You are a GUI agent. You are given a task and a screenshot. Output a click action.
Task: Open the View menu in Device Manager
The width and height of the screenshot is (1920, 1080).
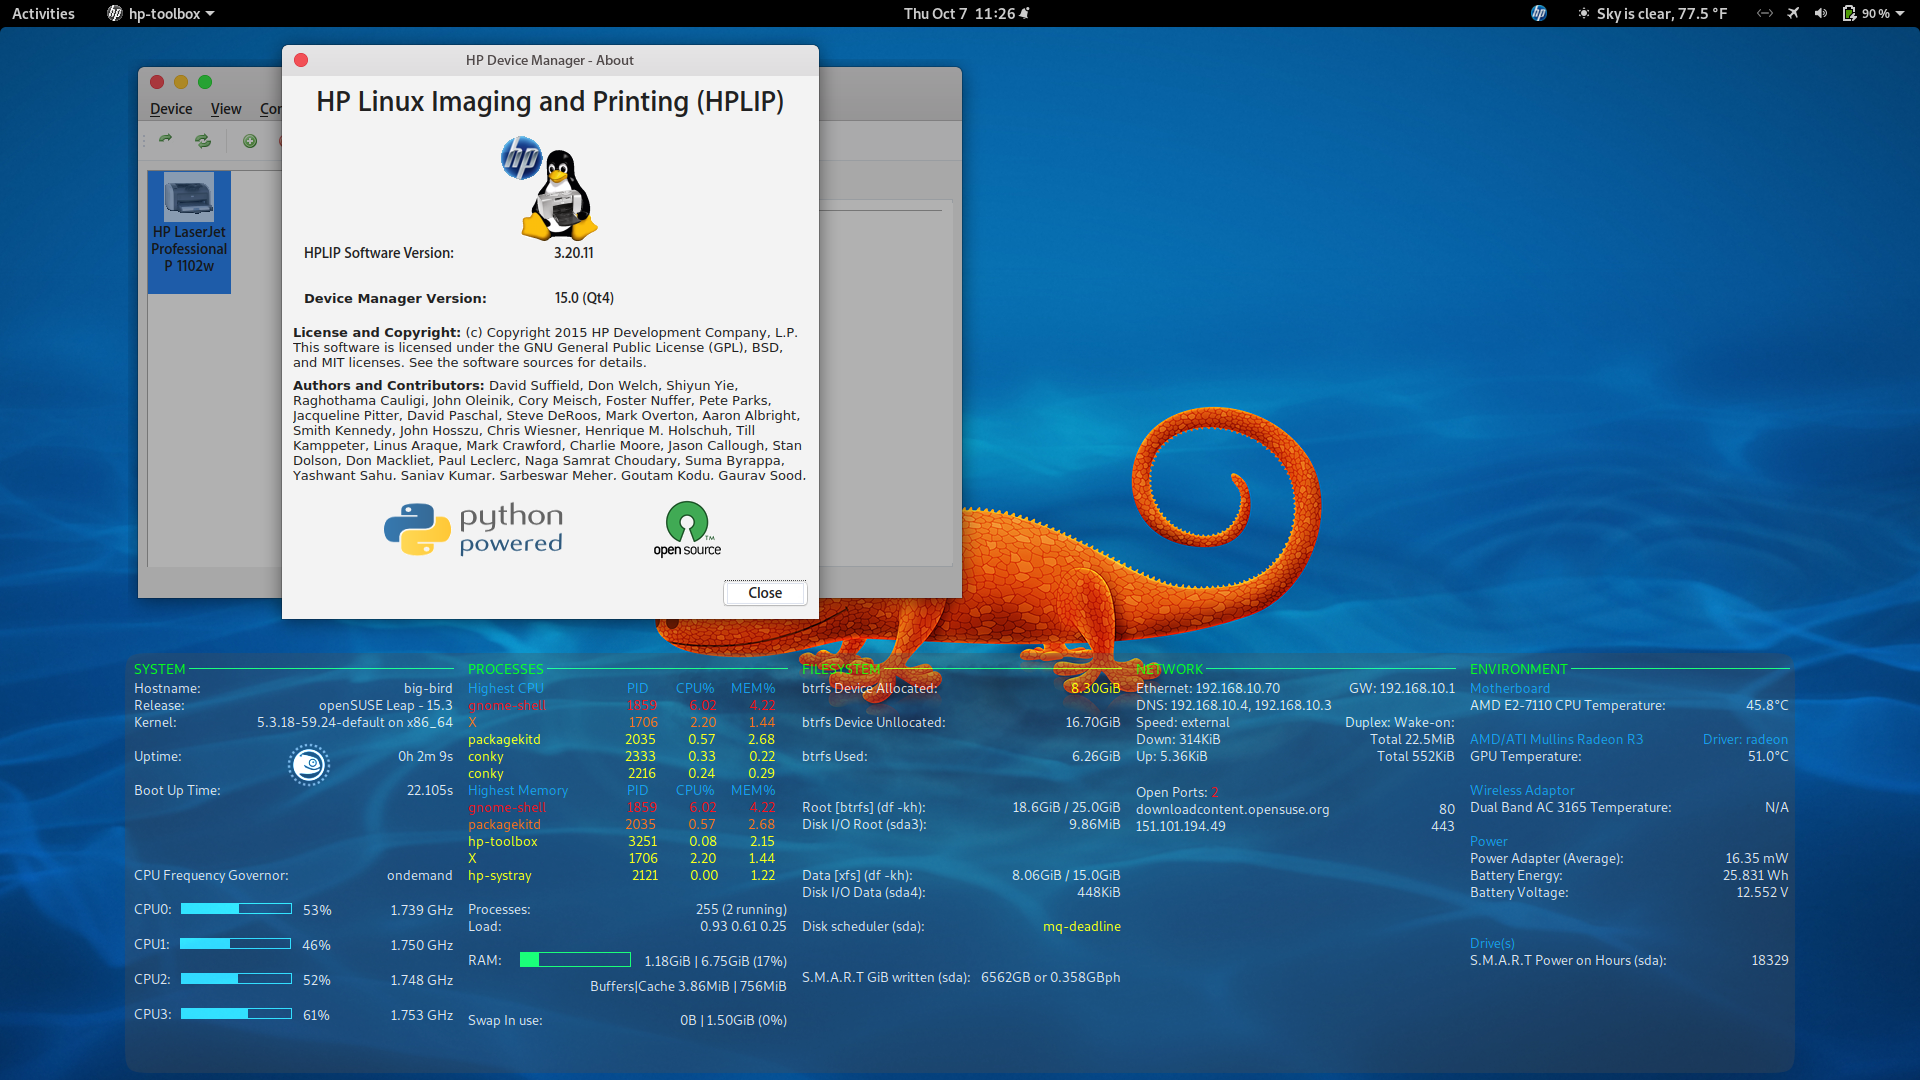click(226, 109)
